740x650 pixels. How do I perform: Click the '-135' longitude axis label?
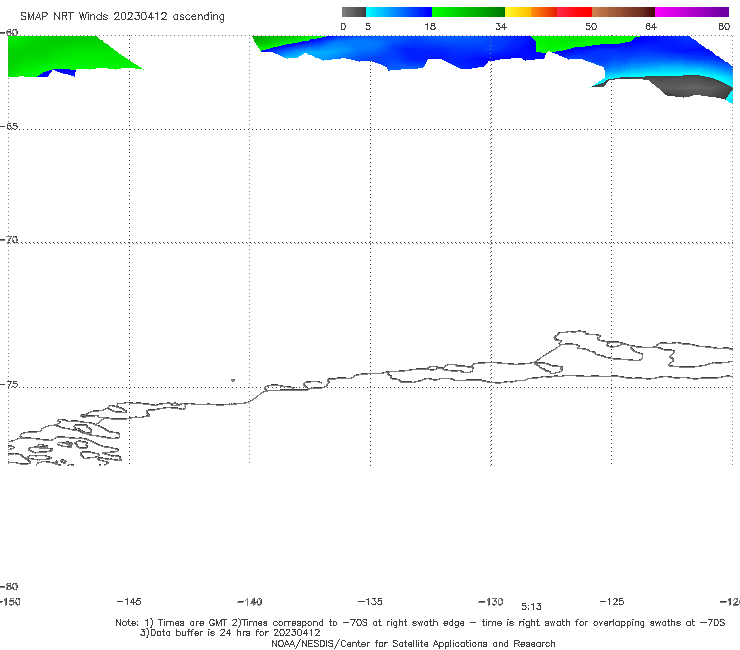[370, 601]
